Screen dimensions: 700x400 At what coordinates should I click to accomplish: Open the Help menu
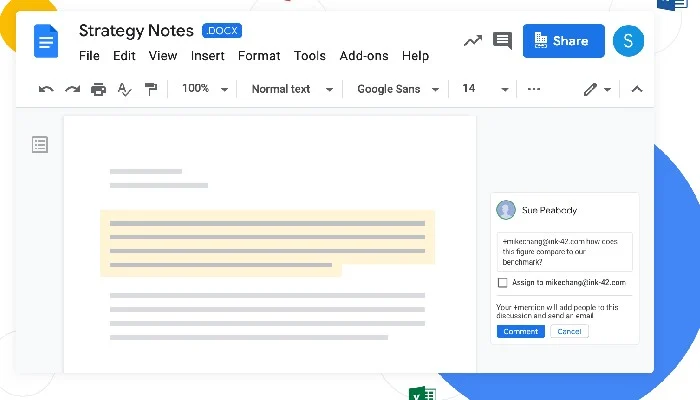415,56
